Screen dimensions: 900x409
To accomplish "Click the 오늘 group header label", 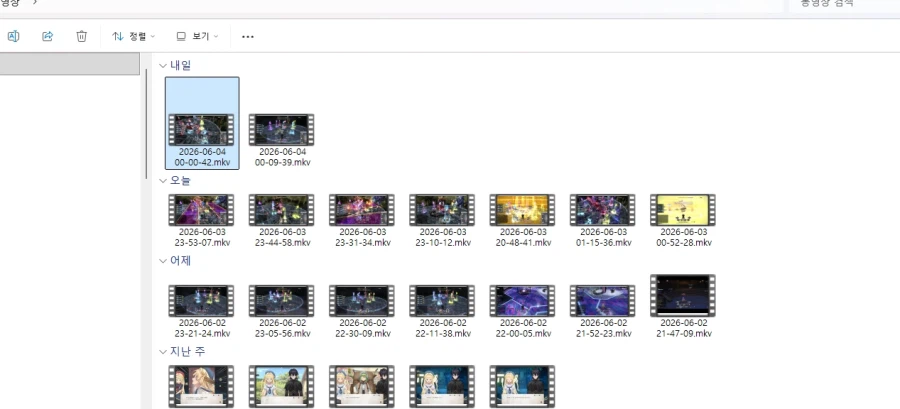I will [x=181, y=181].
